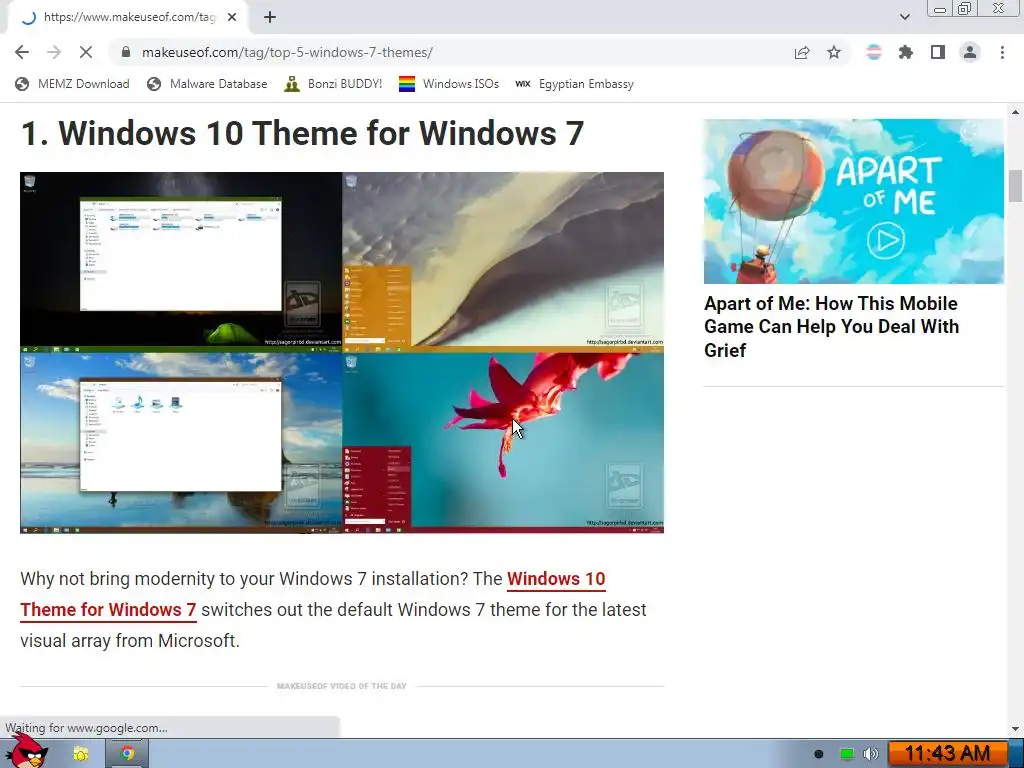Viewport: 1024px width, 768px height.
Task: Open a new tab
Action: click(270, 18)
